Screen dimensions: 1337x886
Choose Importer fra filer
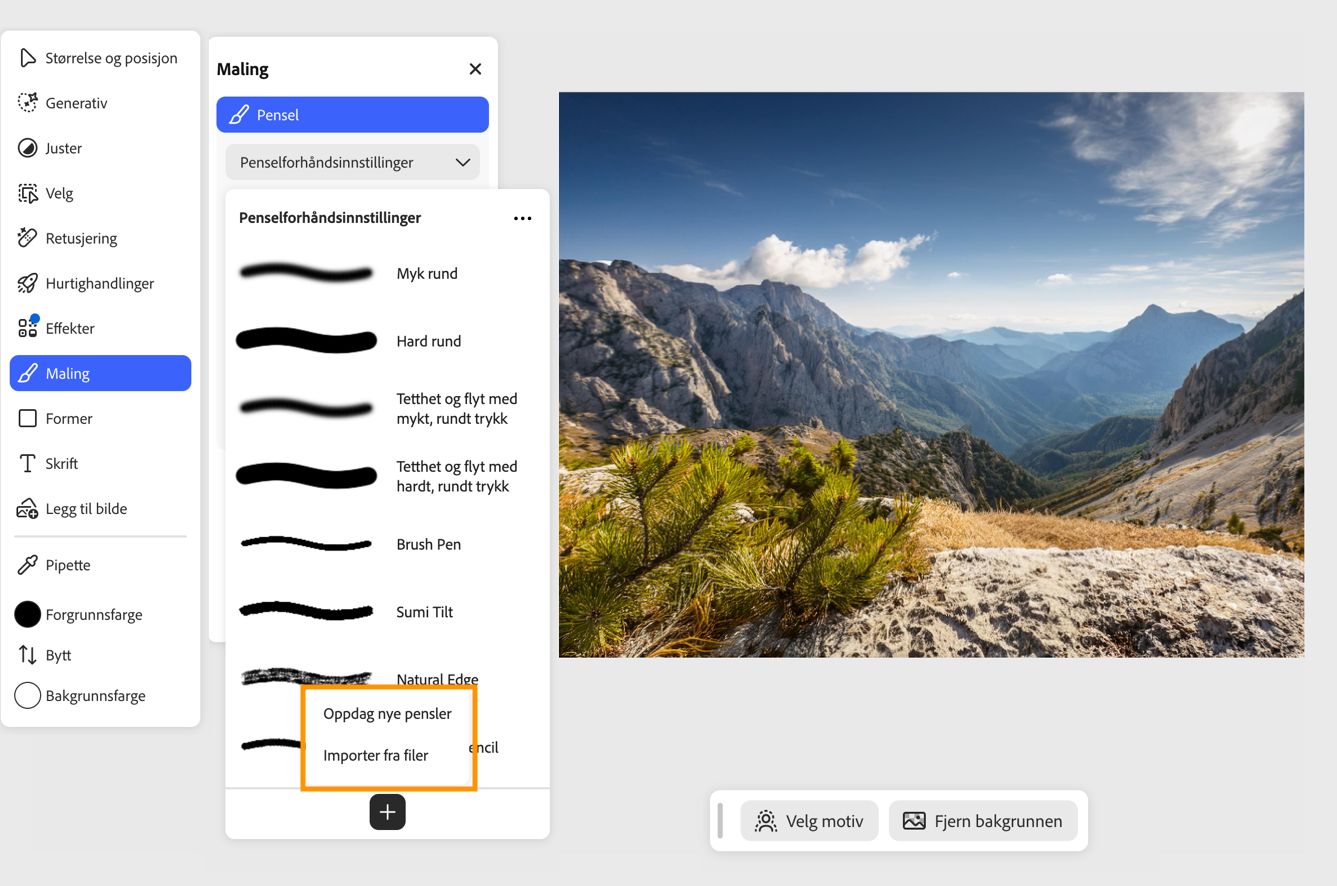pyautogui.click(x=375, y=755)
